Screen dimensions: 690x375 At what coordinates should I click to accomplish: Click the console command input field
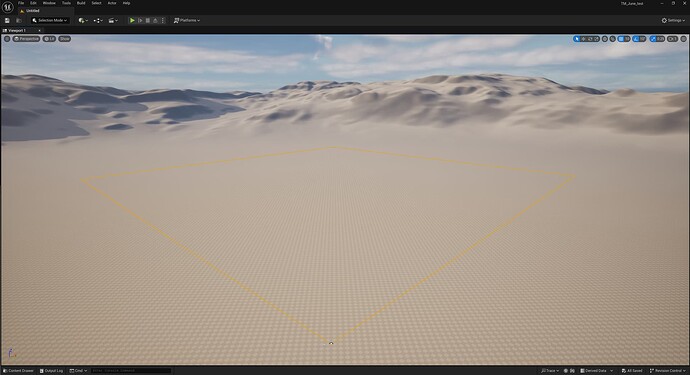click(131, 371)
